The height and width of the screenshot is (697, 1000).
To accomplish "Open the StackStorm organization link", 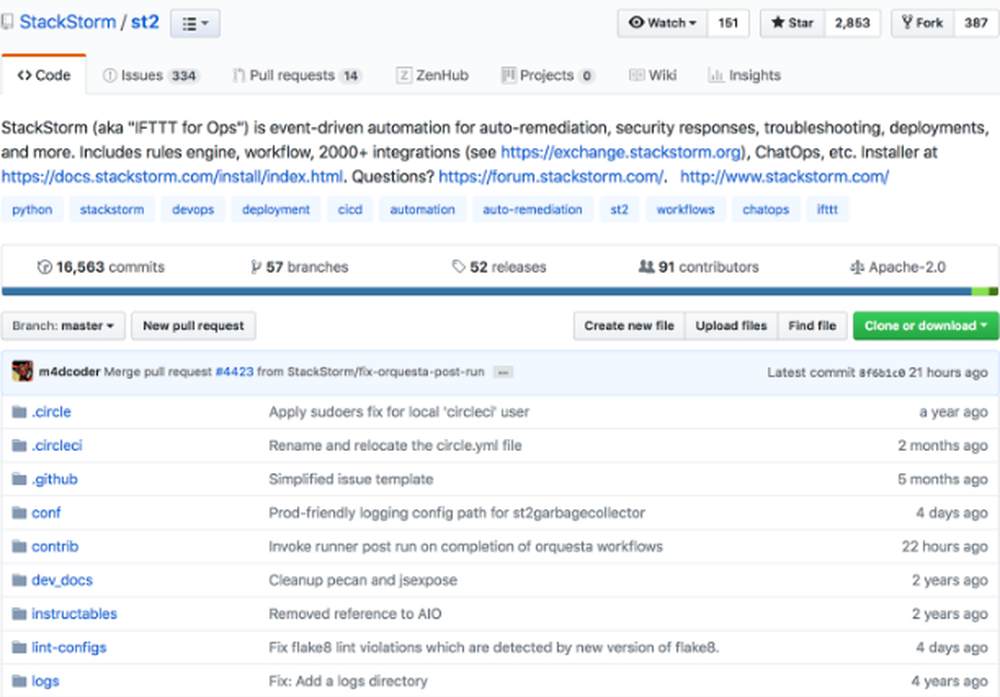I will click(68, 22).
